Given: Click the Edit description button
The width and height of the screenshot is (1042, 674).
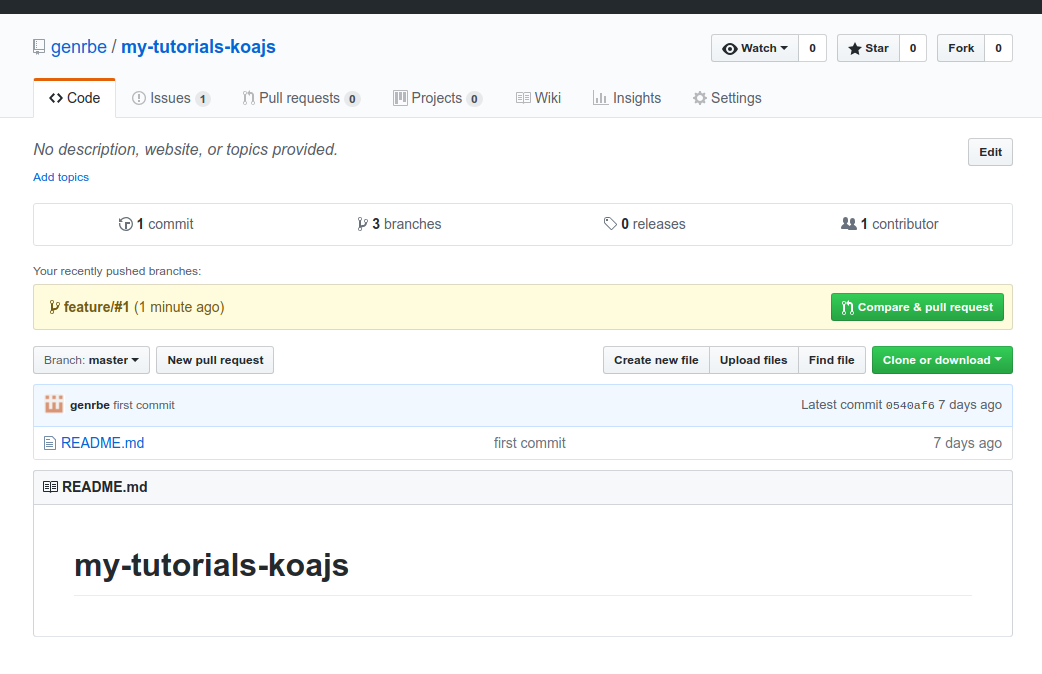Looking at the screenshot, I should [x=990, y=152].
